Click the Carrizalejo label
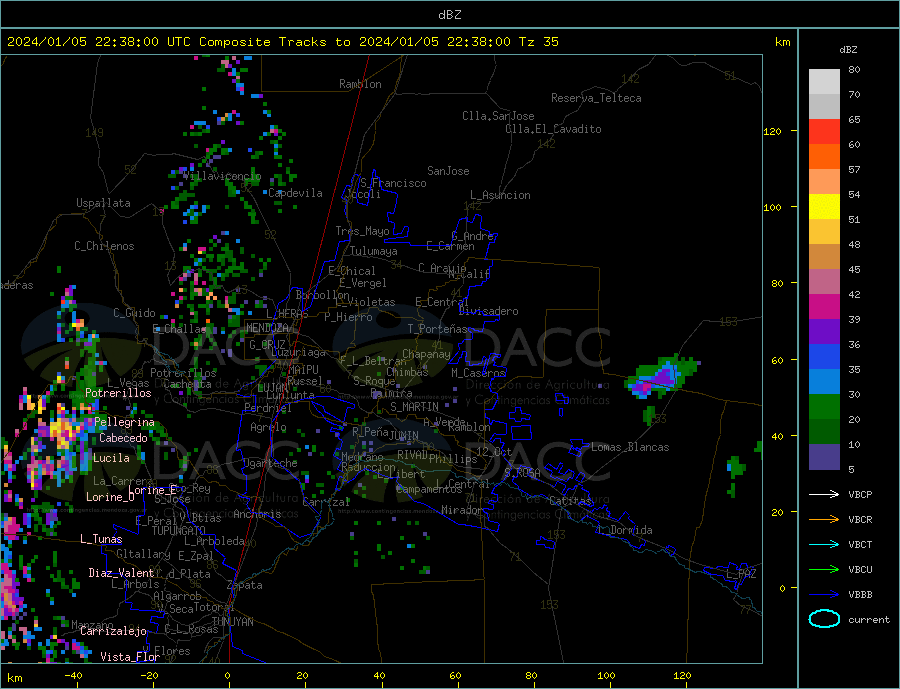 click(113, 631)
